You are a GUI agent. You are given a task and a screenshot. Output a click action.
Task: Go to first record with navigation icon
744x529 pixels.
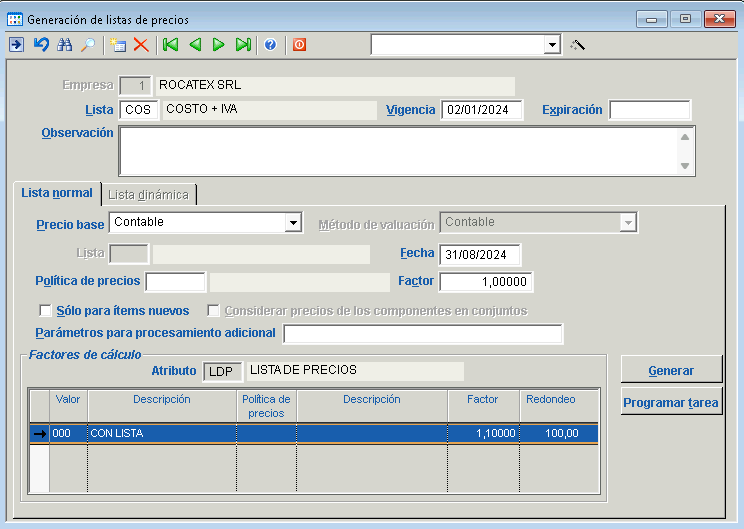171,45
